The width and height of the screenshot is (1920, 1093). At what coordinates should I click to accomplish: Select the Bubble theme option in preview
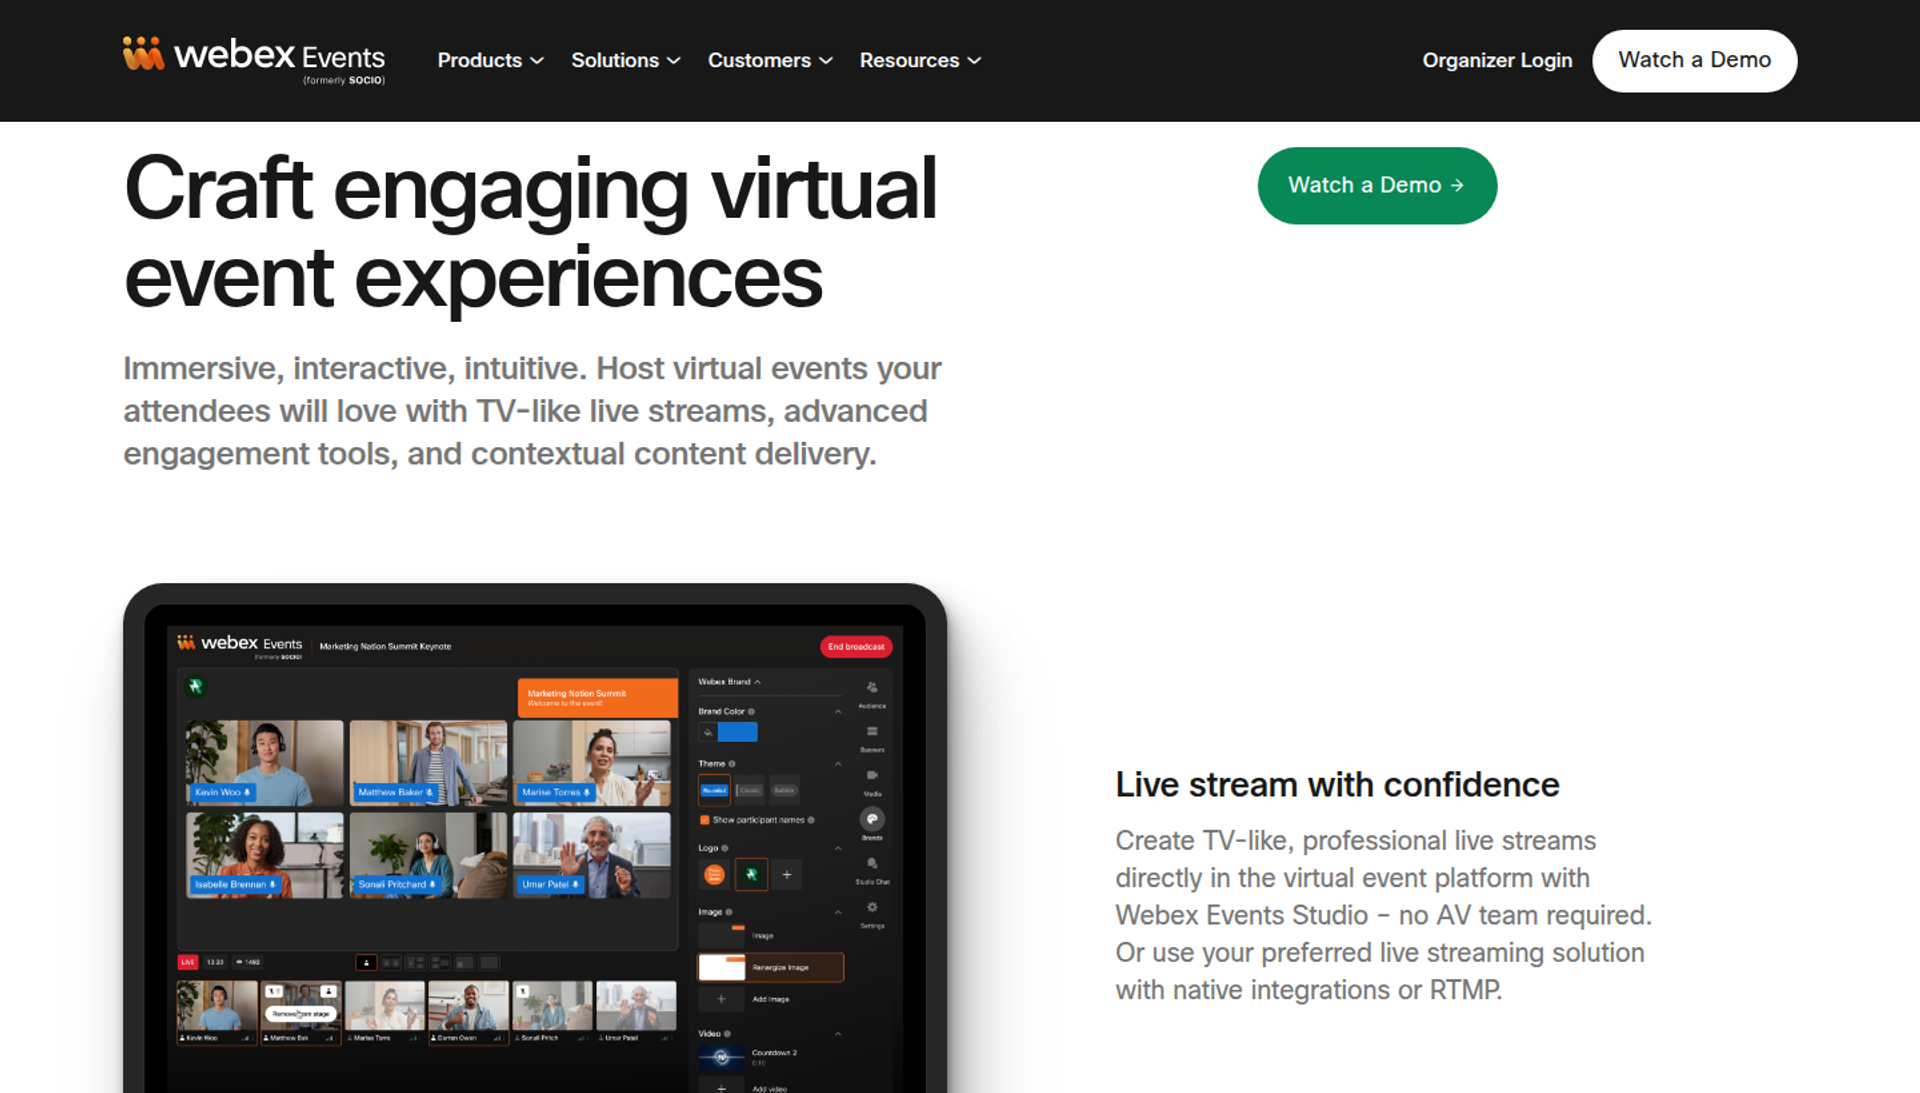tap(784, 790)
